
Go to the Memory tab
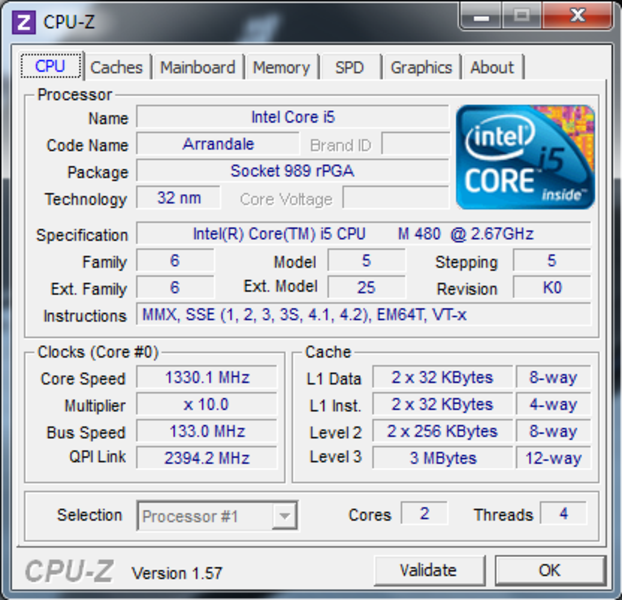click(281, 67)
